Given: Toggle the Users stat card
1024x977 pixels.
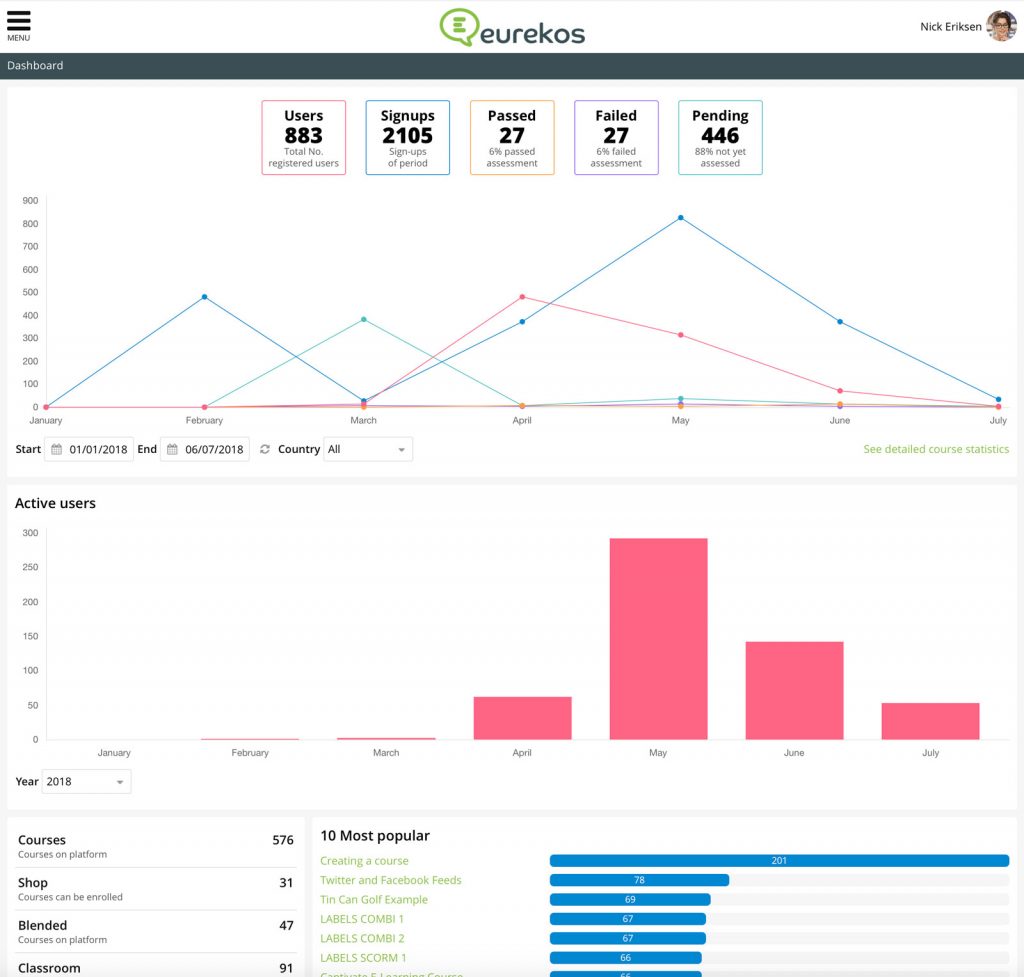Looking at the screenshot, I should 303,138.
